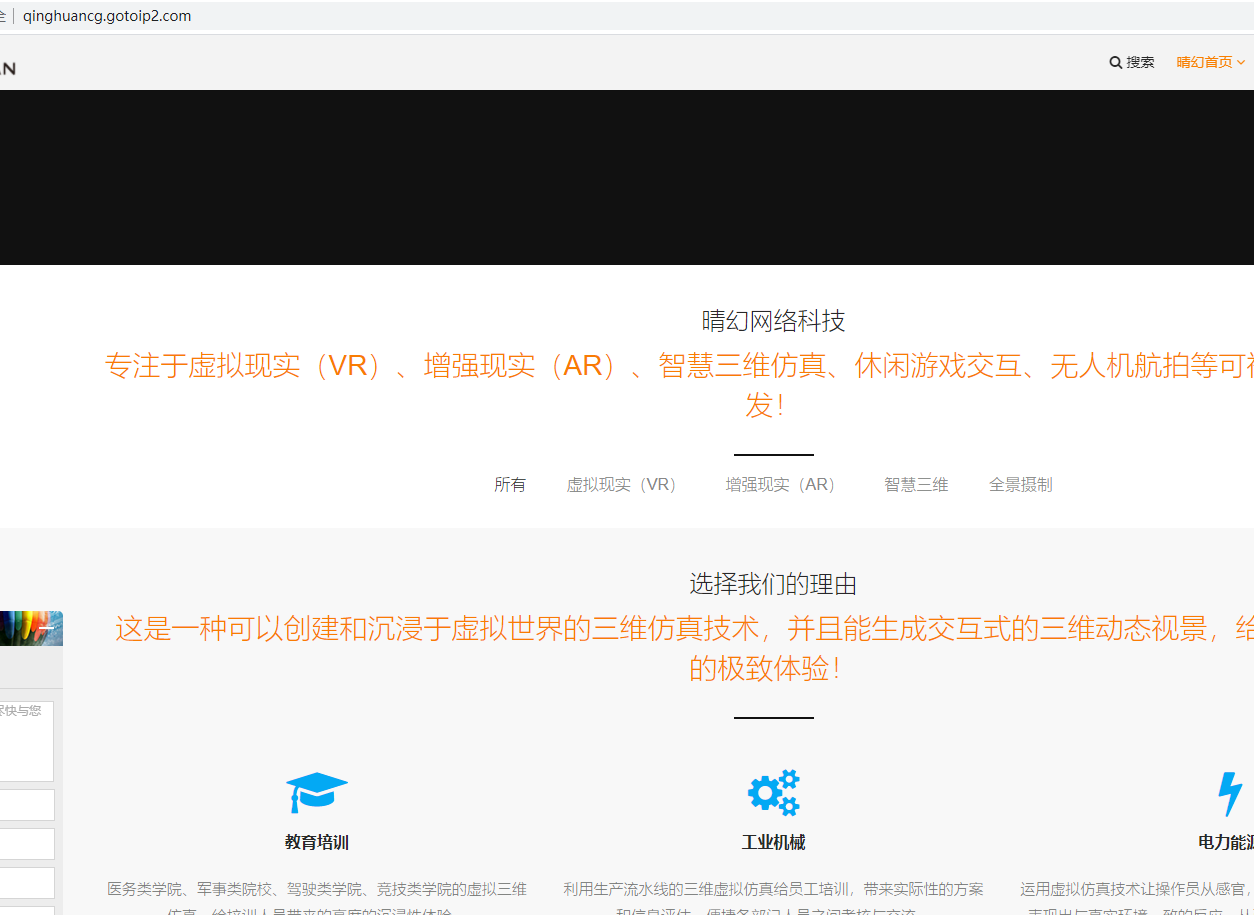Filter by 智慧三维 tab

(915, 485)
